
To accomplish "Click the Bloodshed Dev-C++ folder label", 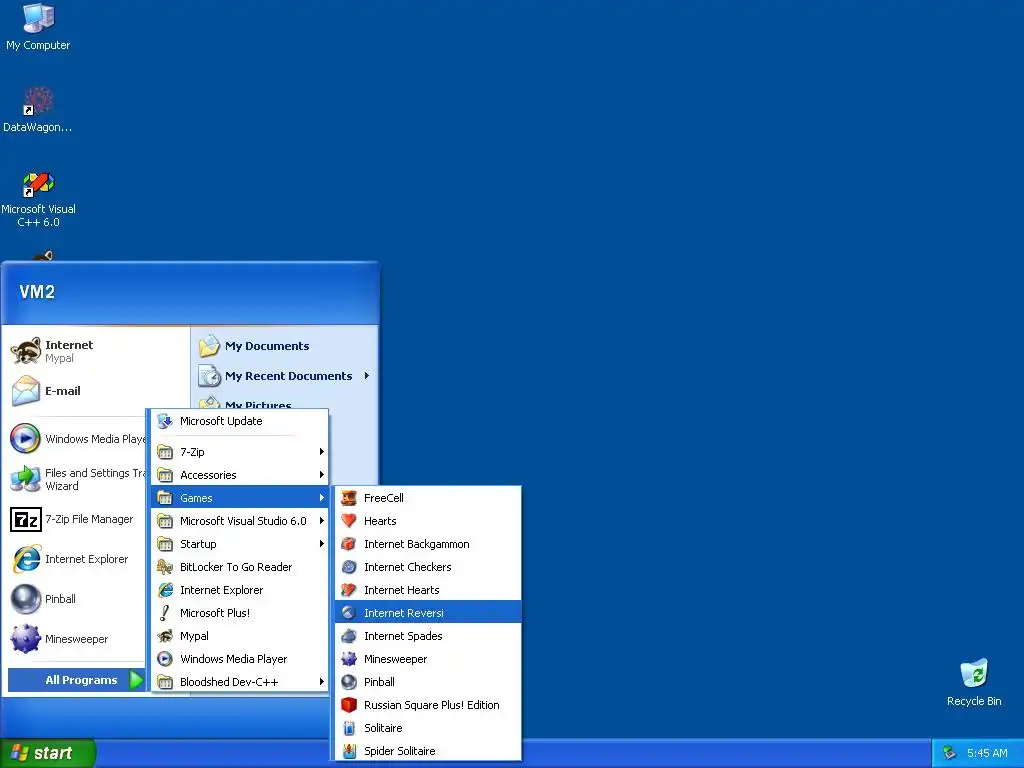I will [229, 682].
